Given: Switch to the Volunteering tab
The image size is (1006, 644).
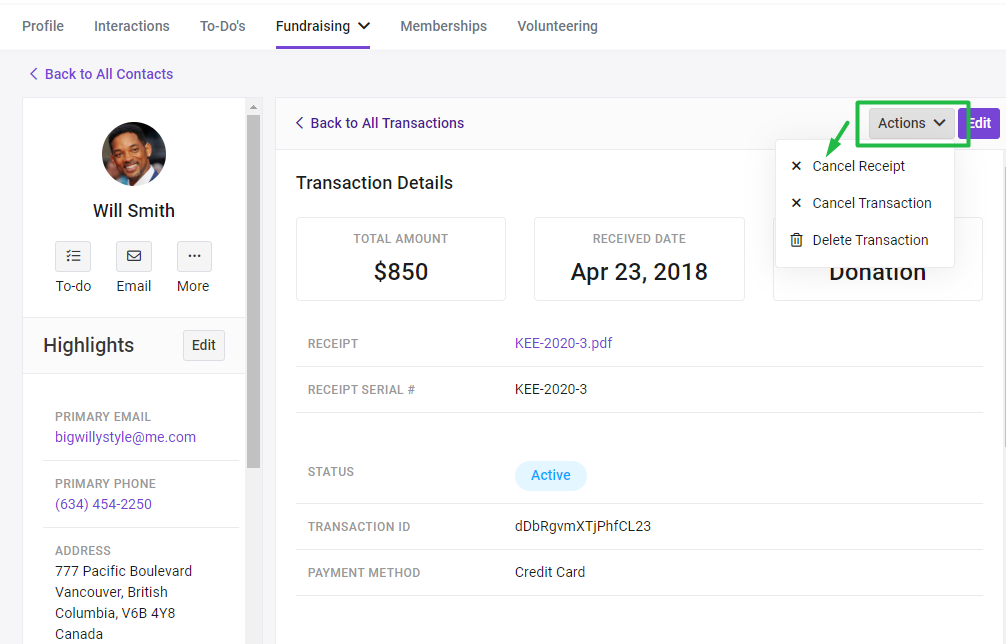Looking at the screenshot, I should (x=558, y=26).
